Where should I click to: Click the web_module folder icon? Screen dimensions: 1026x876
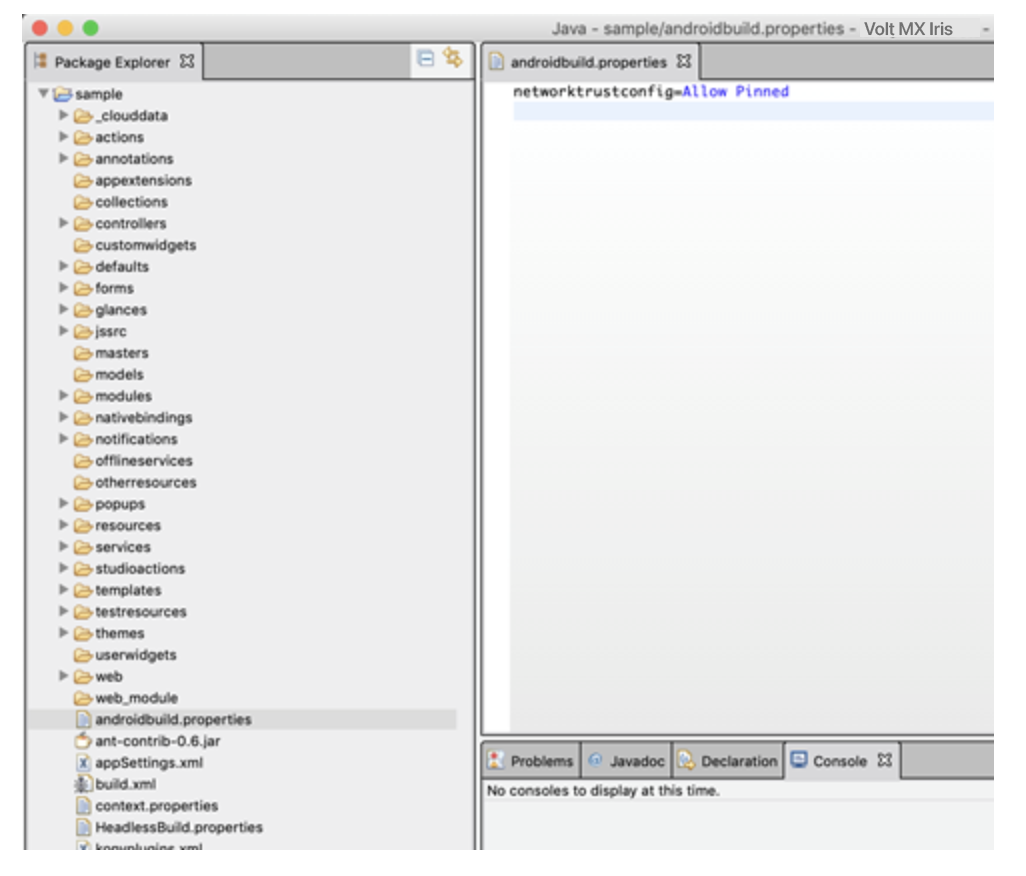pyautogui.click(x=83, y=699)
